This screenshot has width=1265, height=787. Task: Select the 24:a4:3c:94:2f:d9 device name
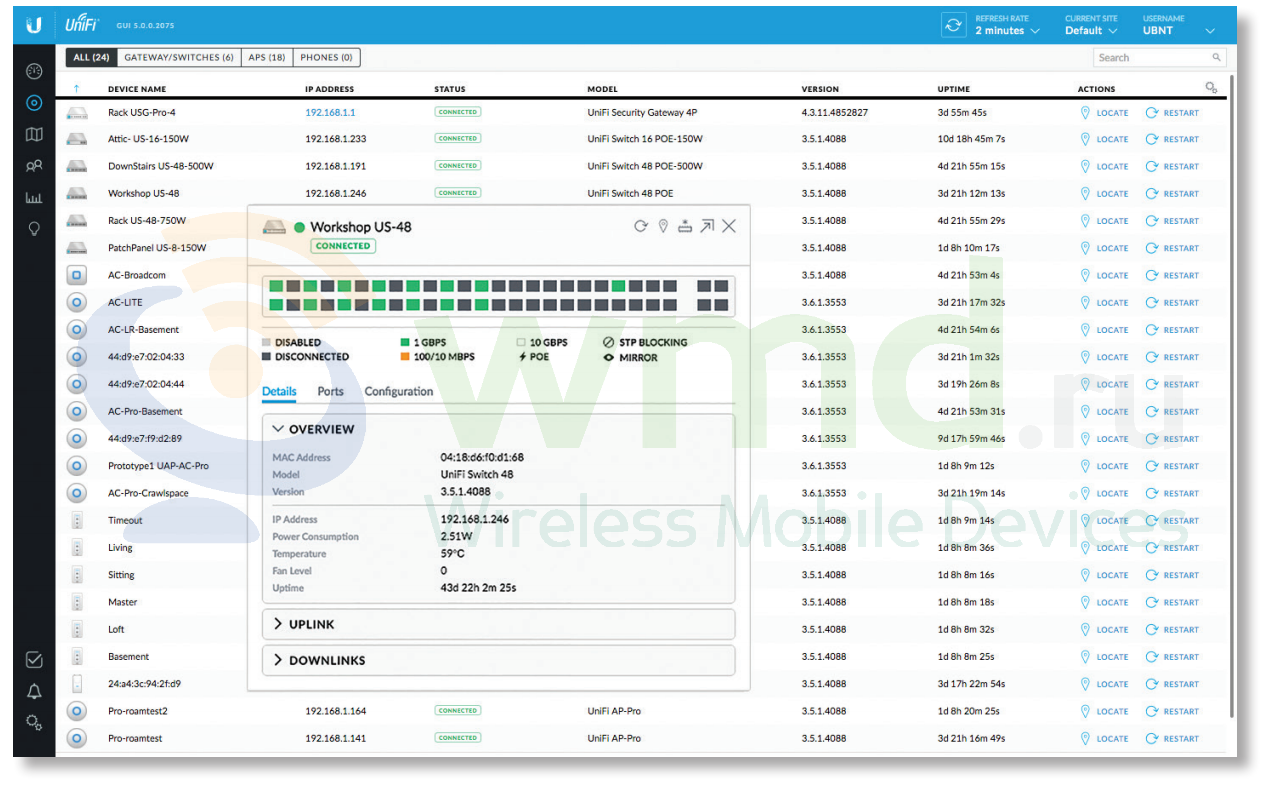(x=144, y=684)
